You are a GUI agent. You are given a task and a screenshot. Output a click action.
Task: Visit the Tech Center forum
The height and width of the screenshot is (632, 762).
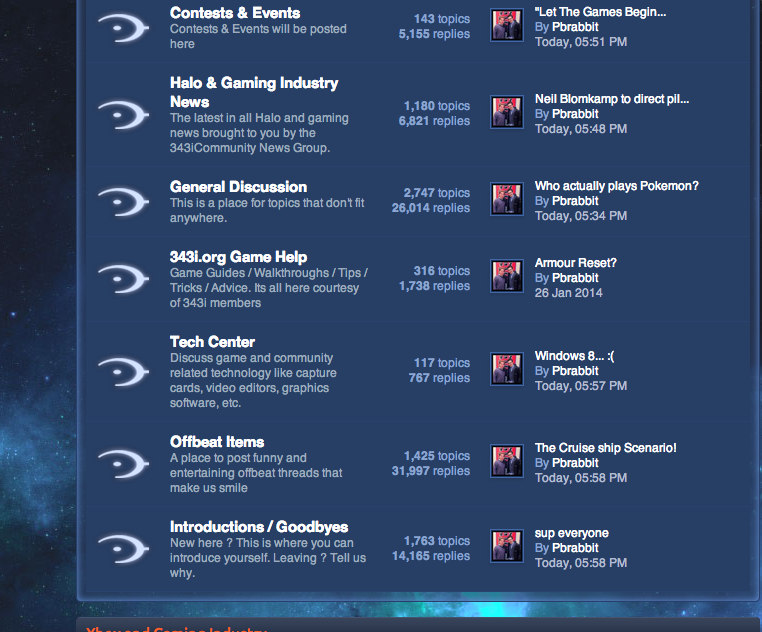(212, 342)
